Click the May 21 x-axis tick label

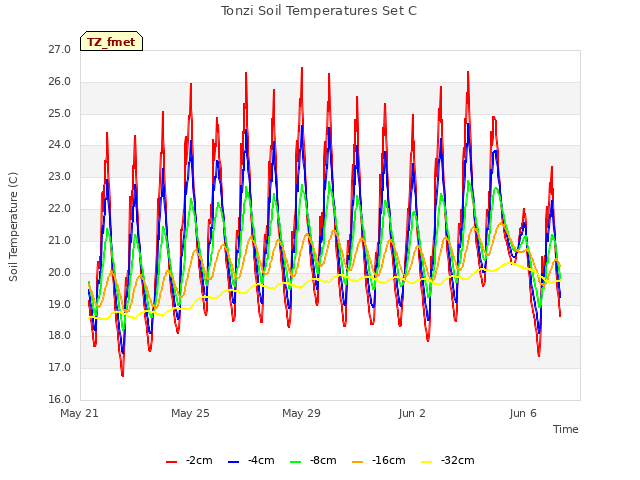[x=80, y=413]
